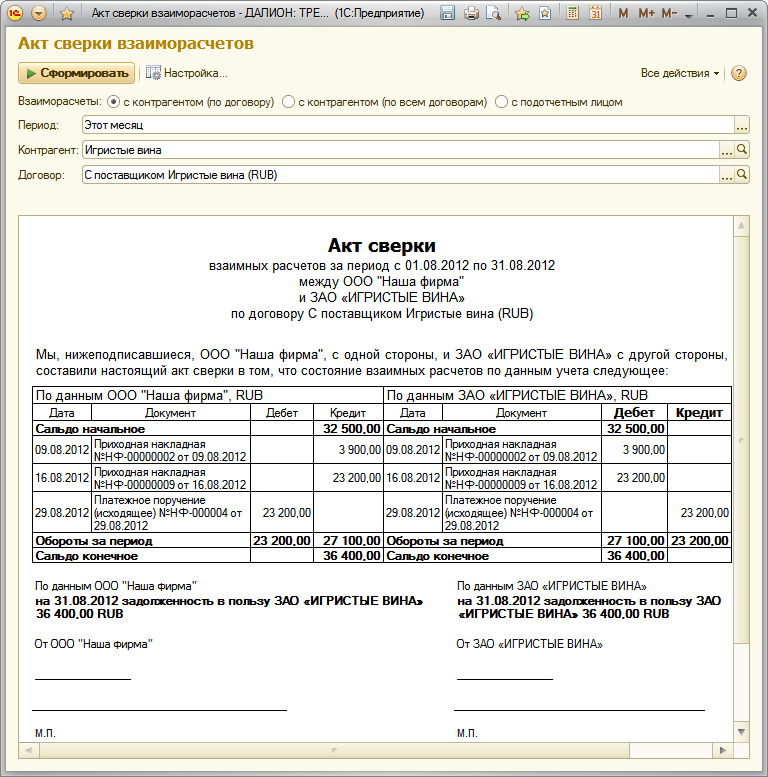Open print preview magnifier icon
Image resolution: width=768 pixels, height=777 pixels.
494,13
